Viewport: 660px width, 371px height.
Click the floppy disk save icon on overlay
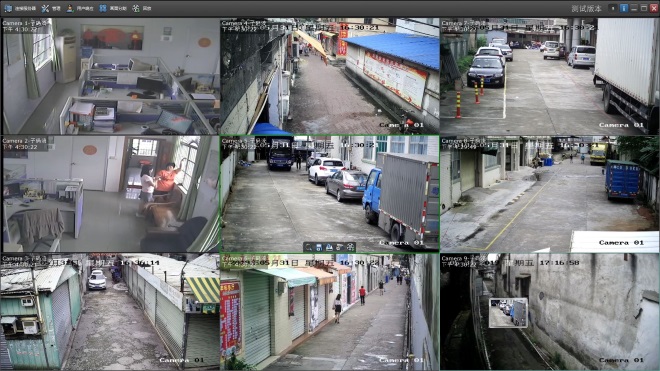[x=319, y=248]
